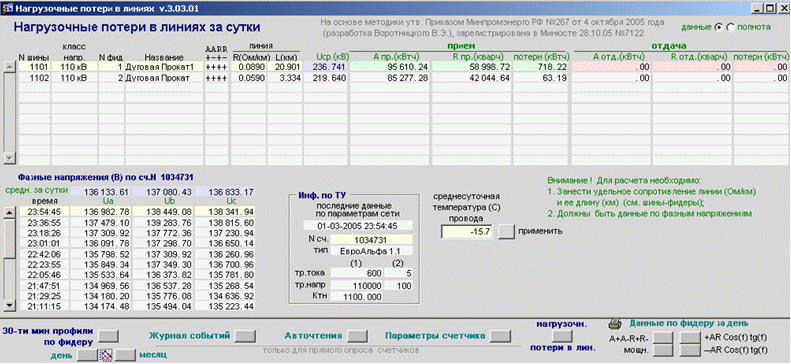Click the R(Ом/км) cell 0.0590
Image resolution: width=791 pixels, height=364 pixels.
(248, 78)
